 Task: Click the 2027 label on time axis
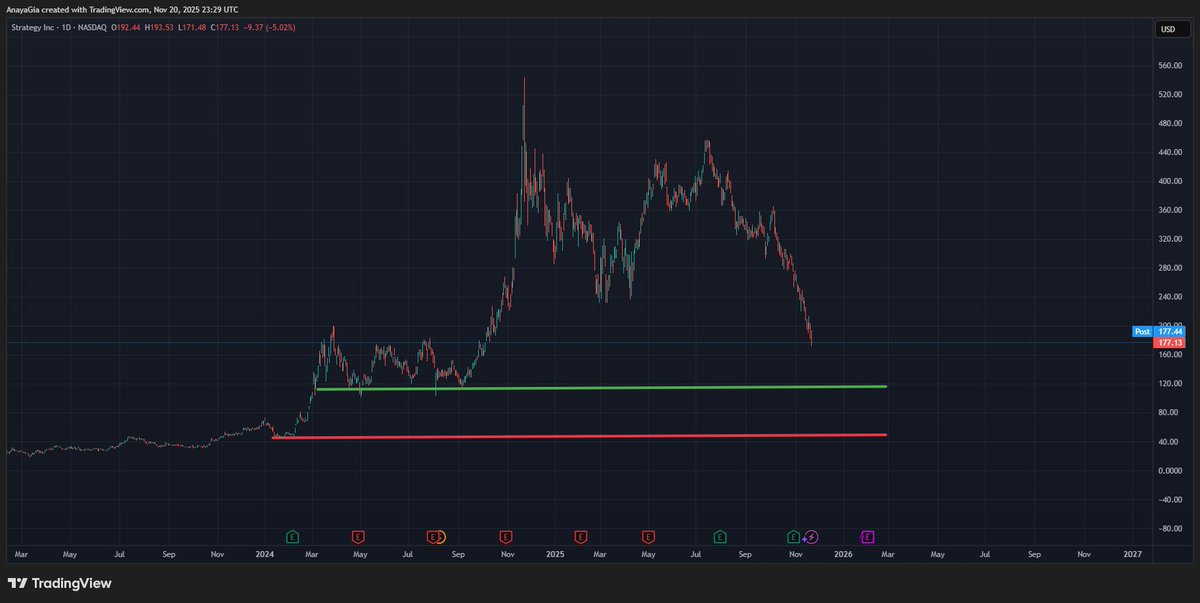click(1133, 553)
